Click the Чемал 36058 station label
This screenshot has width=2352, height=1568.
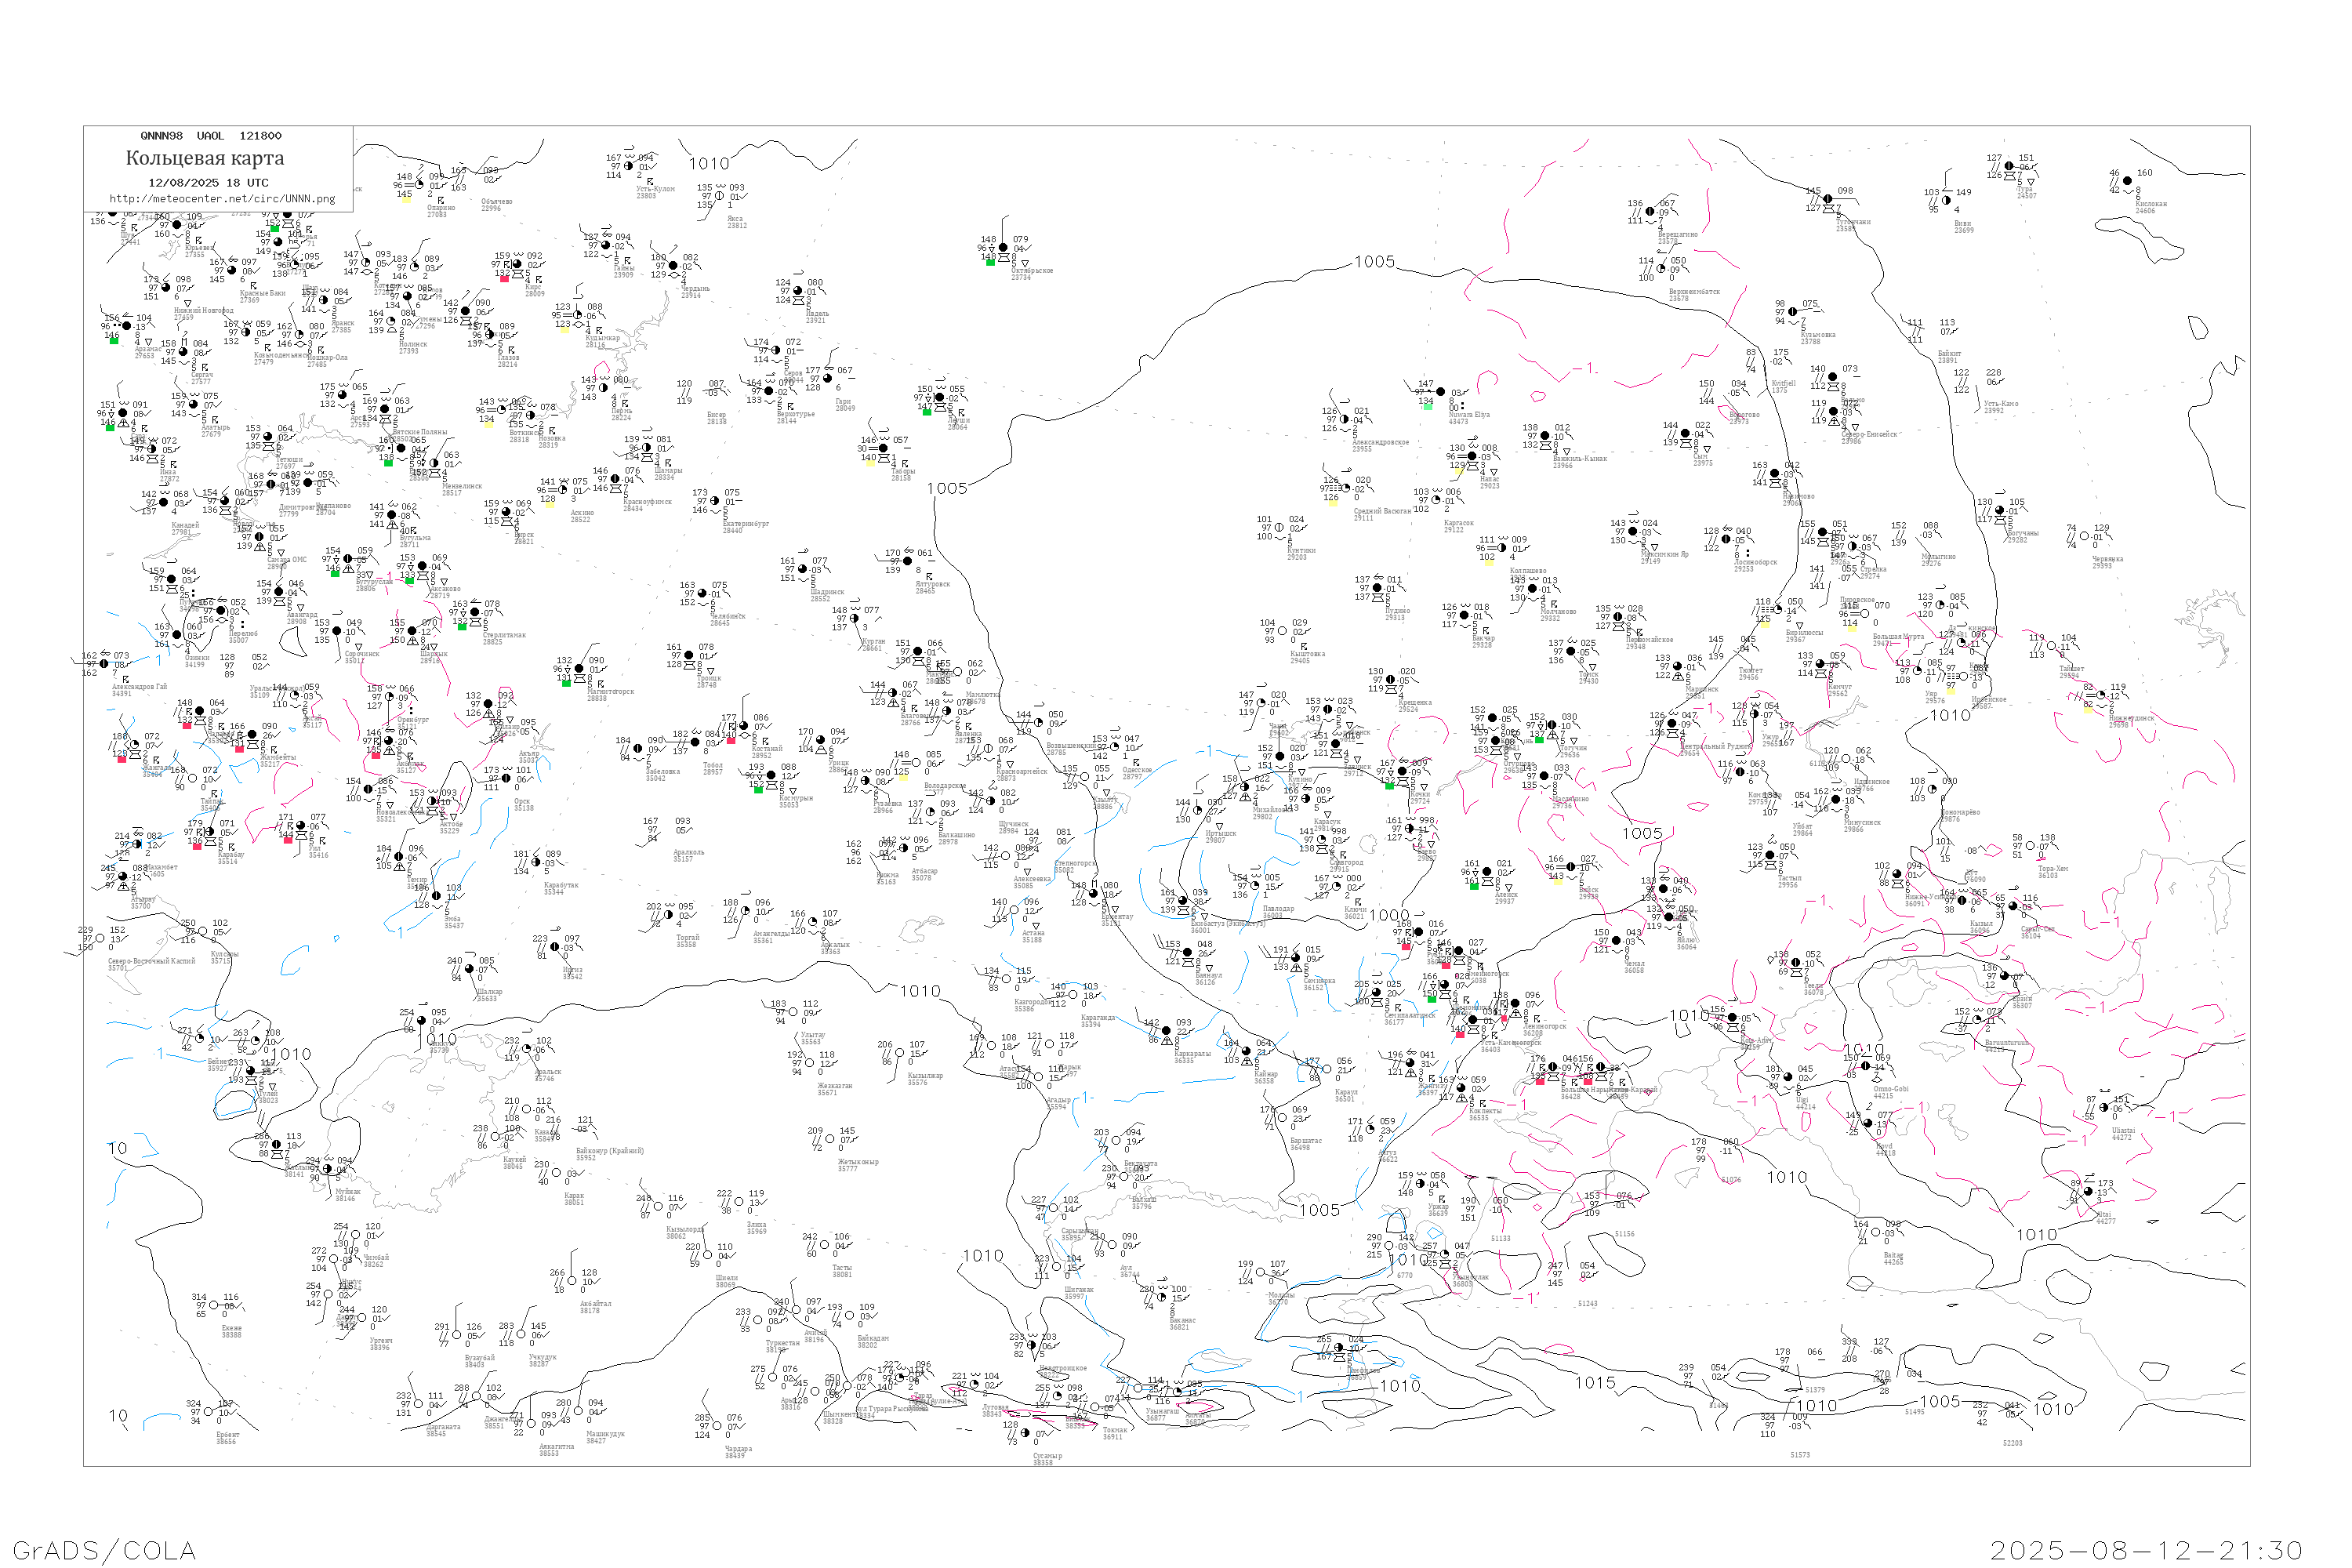tap(1633, 967)
